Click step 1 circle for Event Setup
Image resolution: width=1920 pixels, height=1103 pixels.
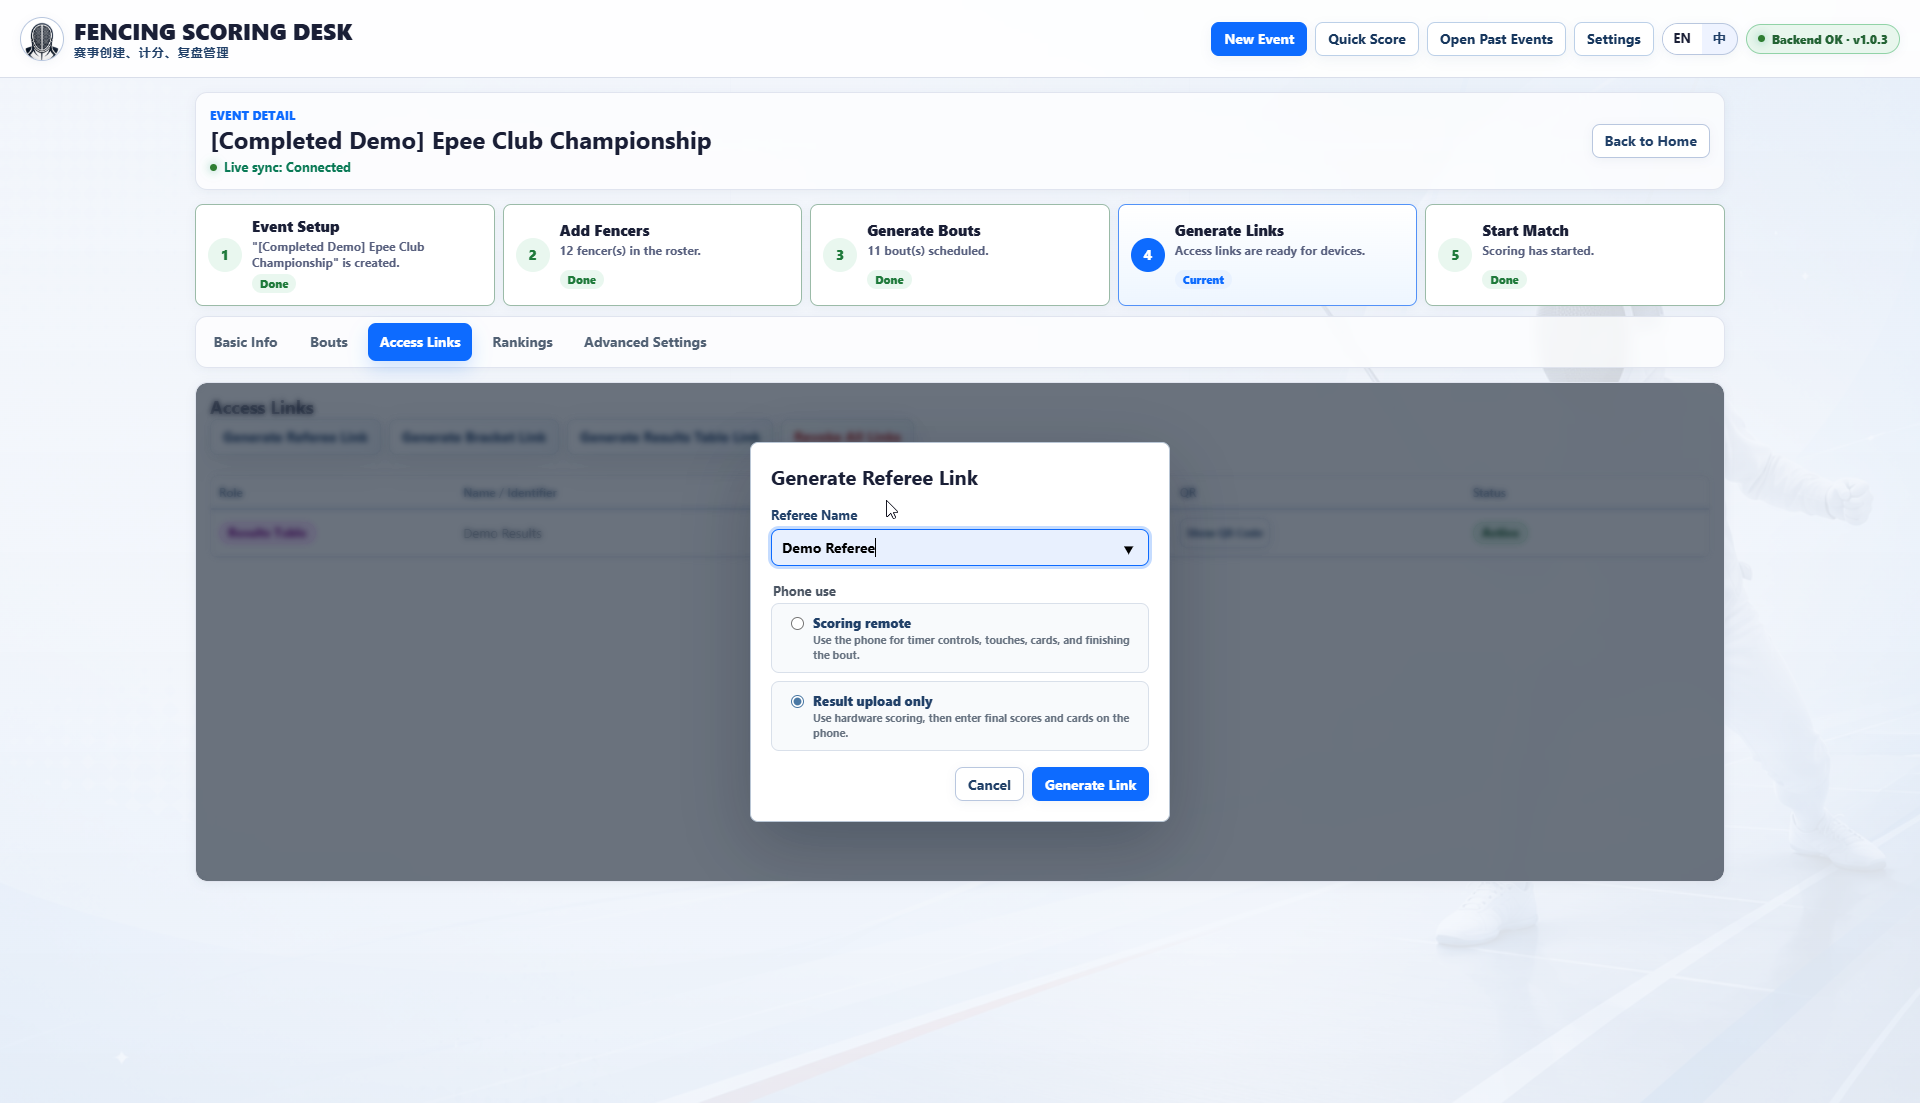[x=225, y=255]
